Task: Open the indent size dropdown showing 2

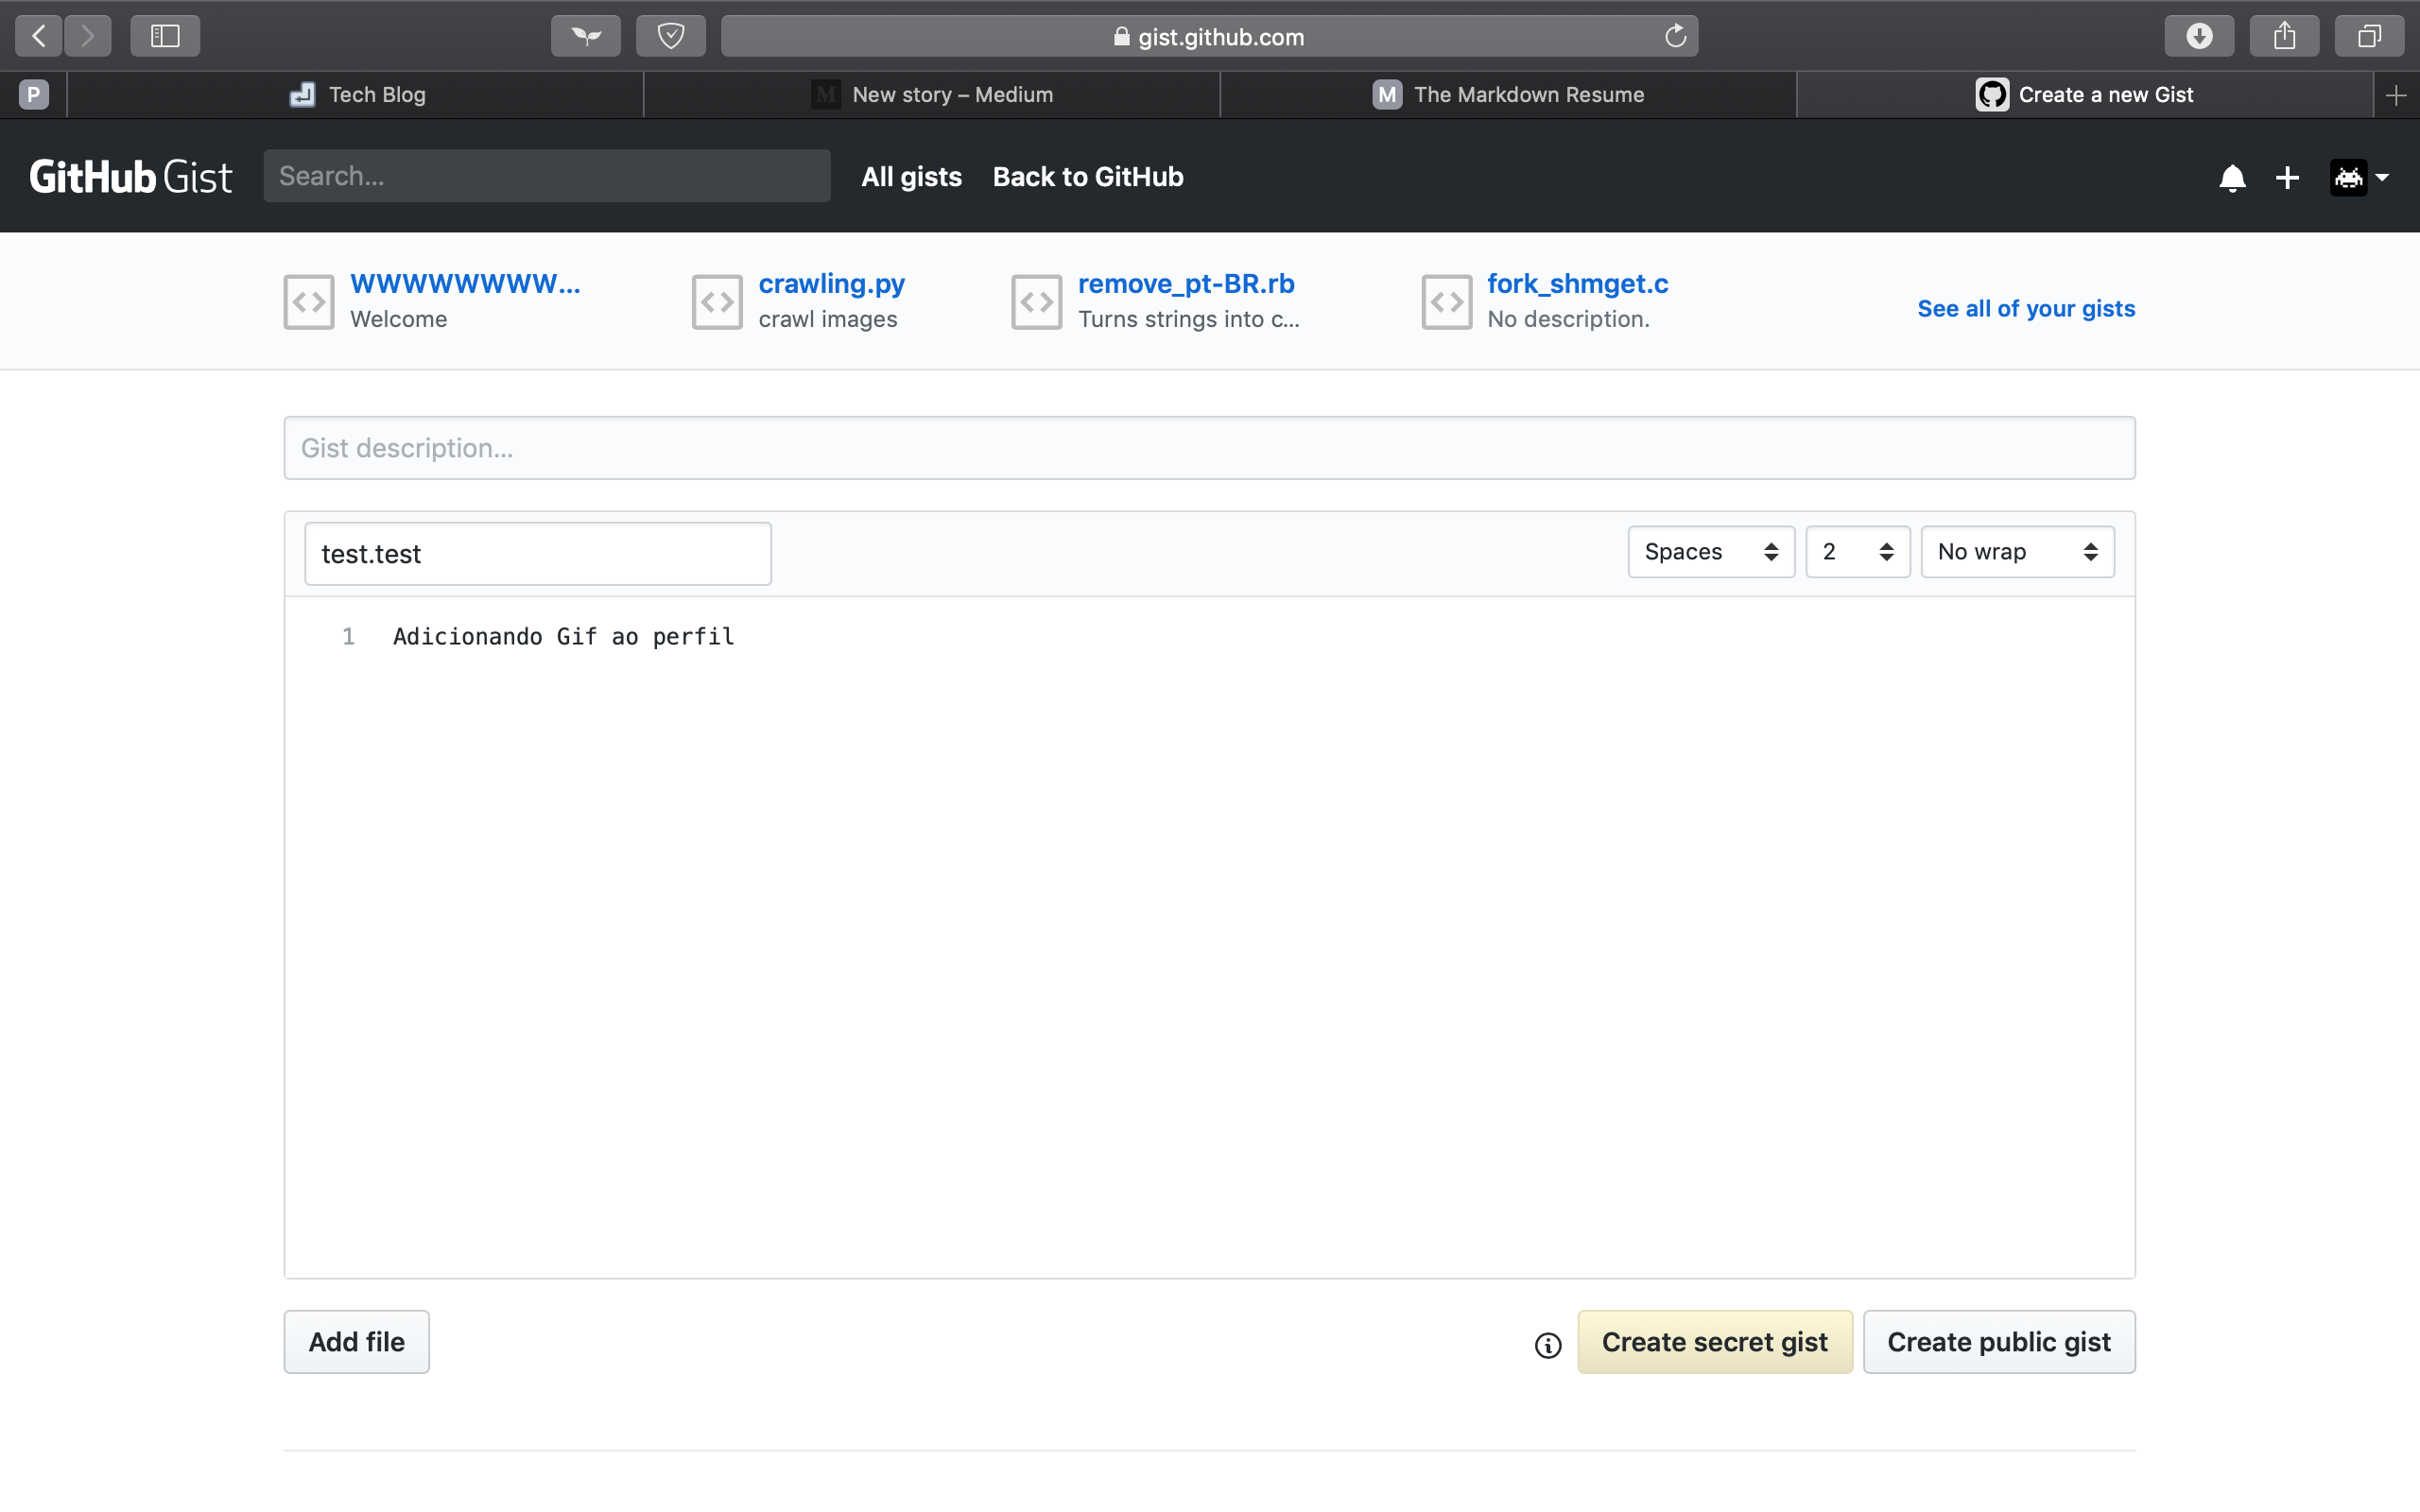Action: 1857,552
